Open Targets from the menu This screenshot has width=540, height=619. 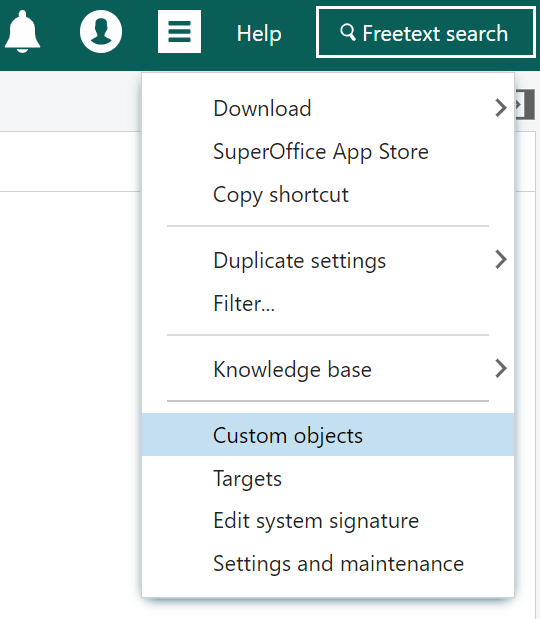[328, 478]
